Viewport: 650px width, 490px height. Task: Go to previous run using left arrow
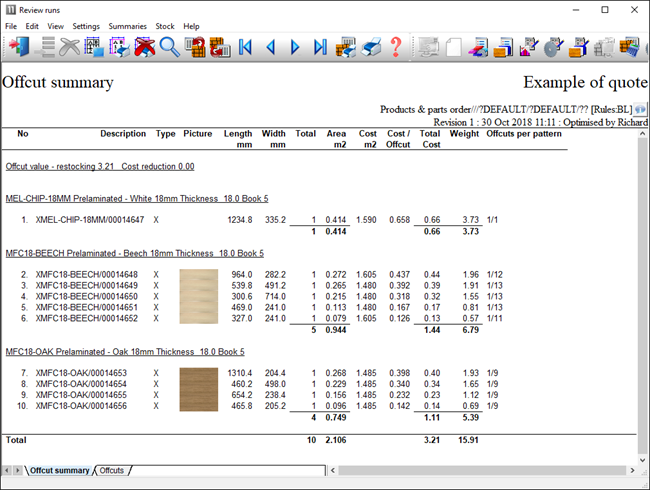pos(270,47)
